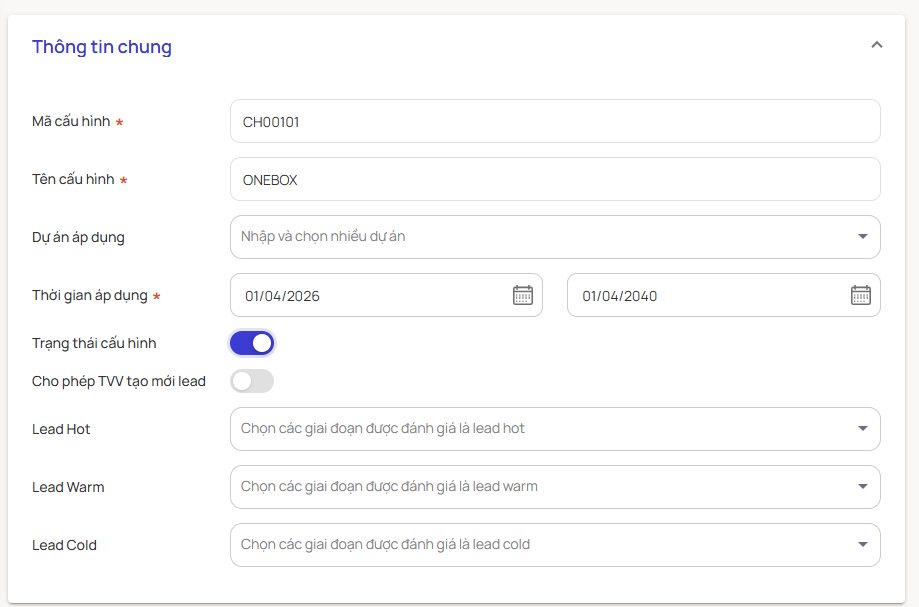919x607 pixels.
Task: Expand the Lead Warm dropdown arrow
Action: (x=863, y=487)
